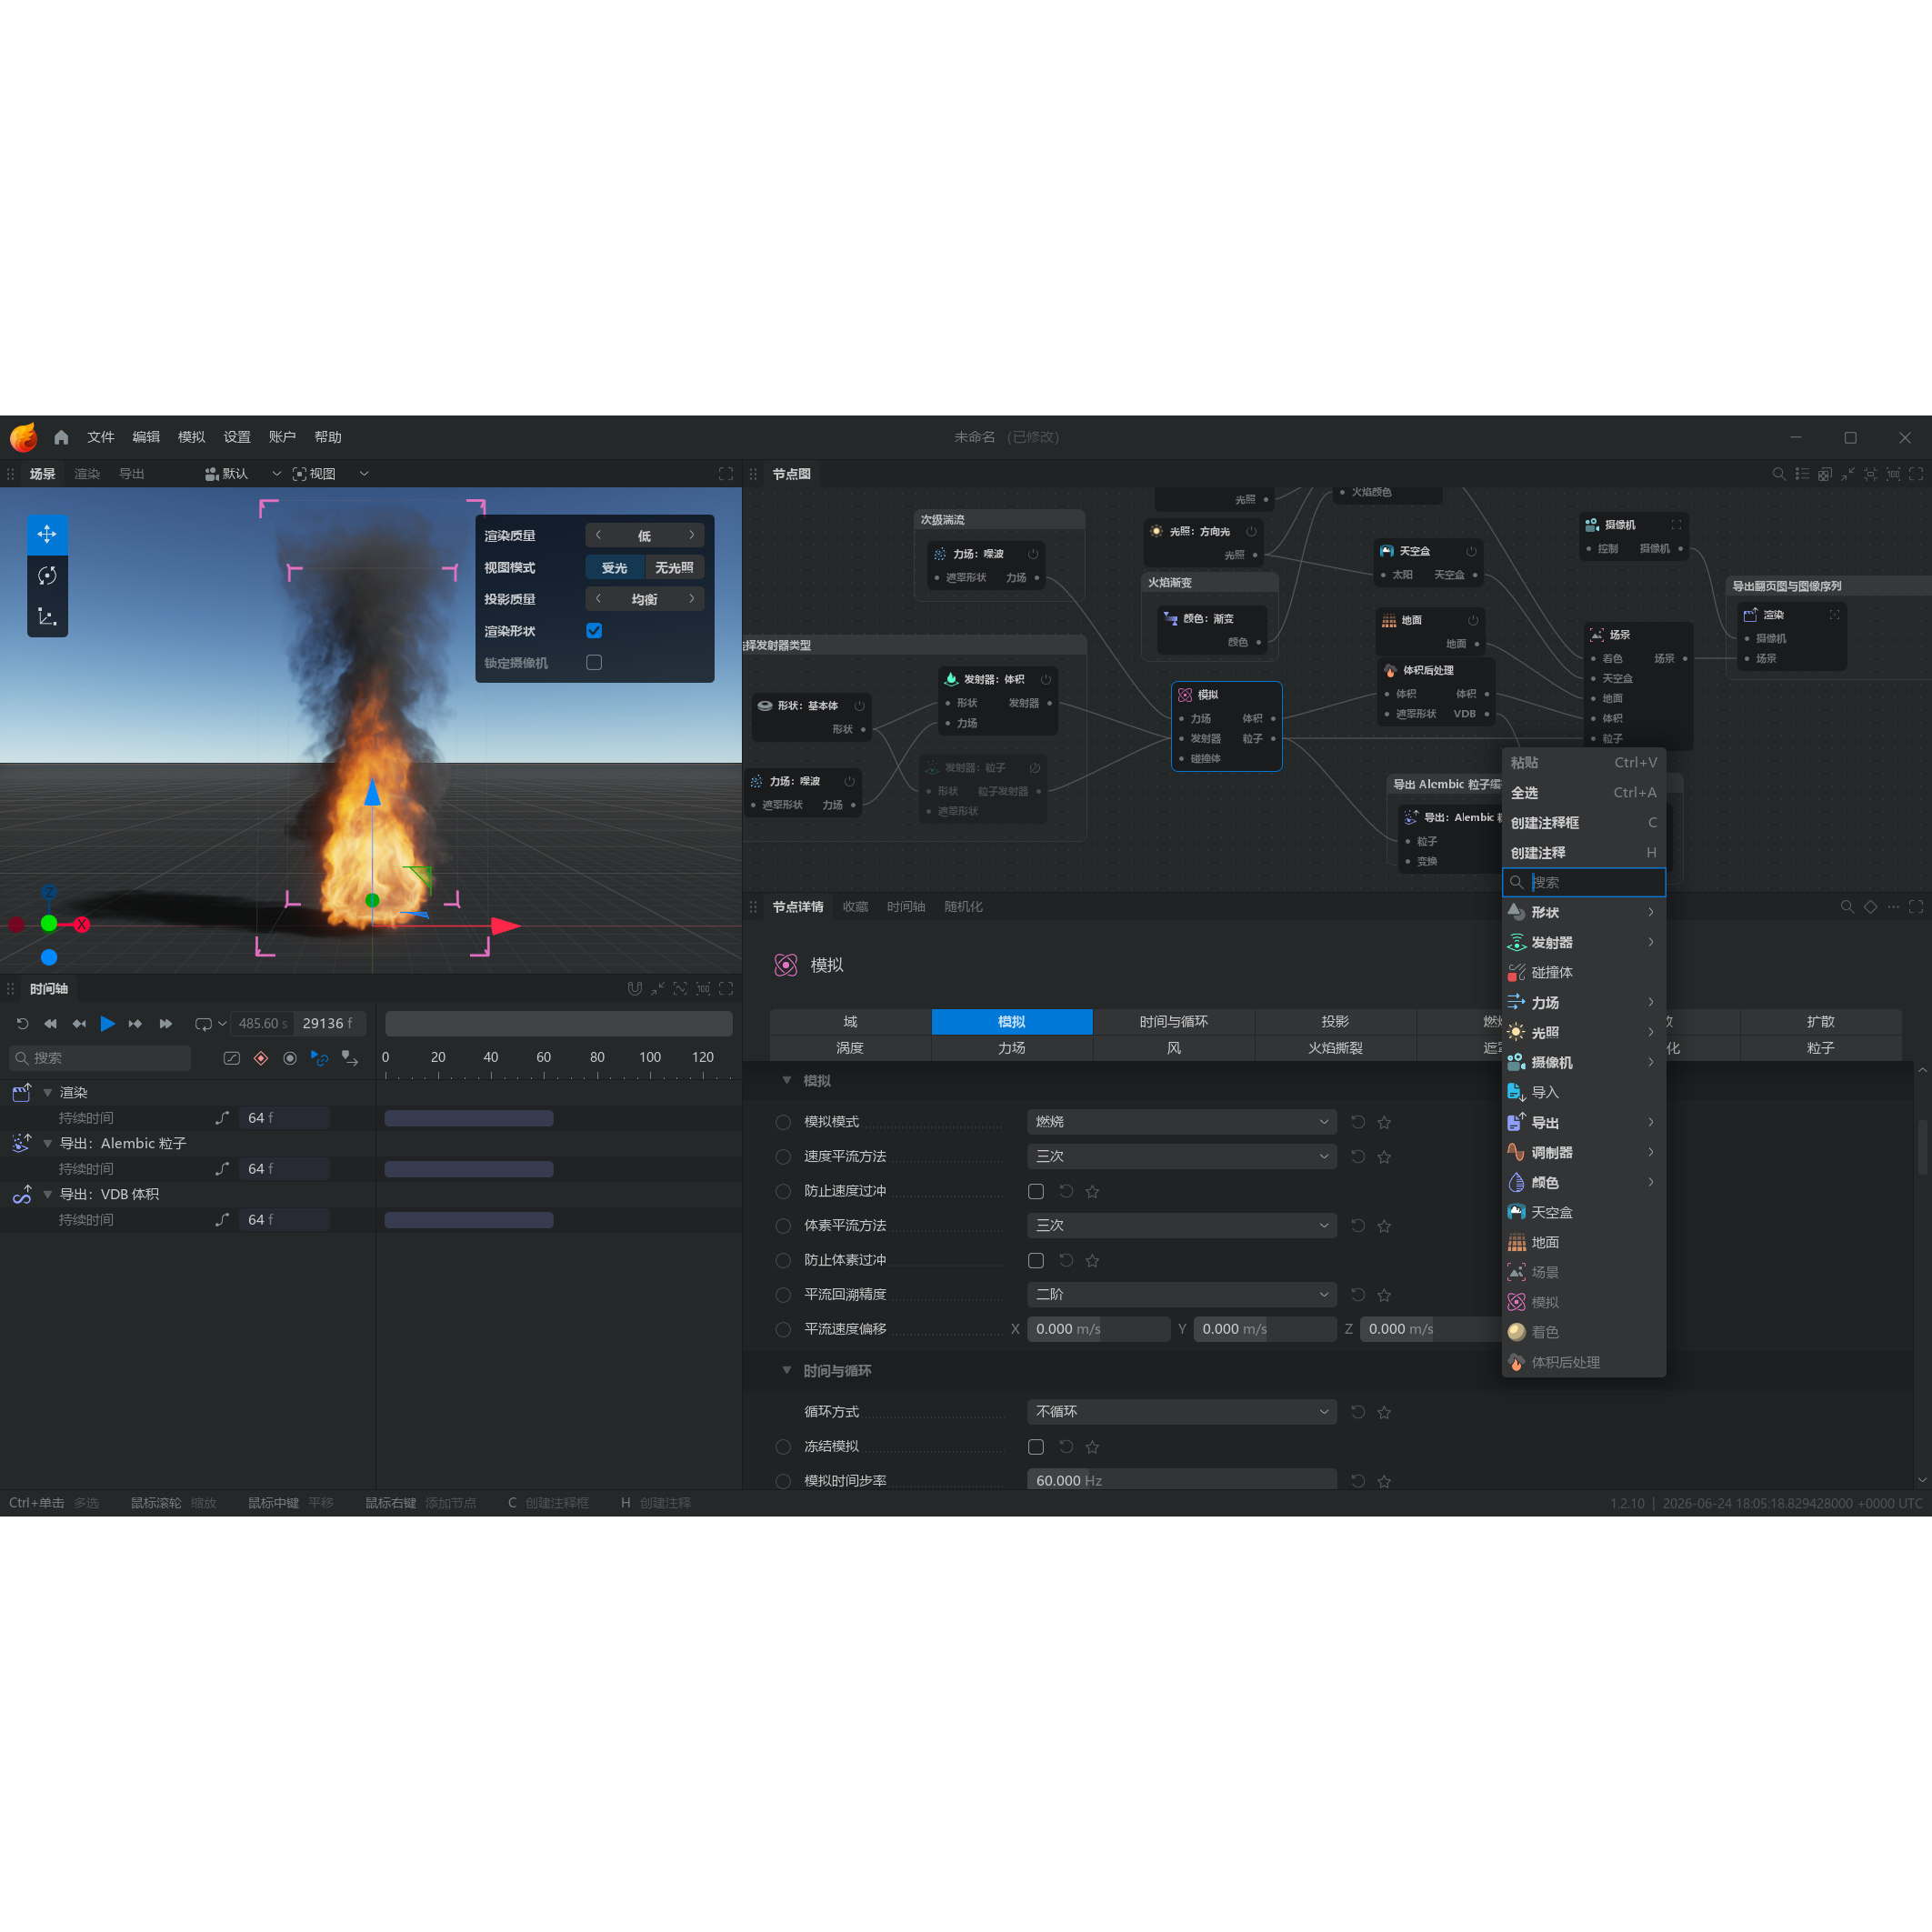The height and width of the screenshot is (1932, 1932).
Task: Collapse 渲染 track in timeline
Action: click(x=47, y=1093)
